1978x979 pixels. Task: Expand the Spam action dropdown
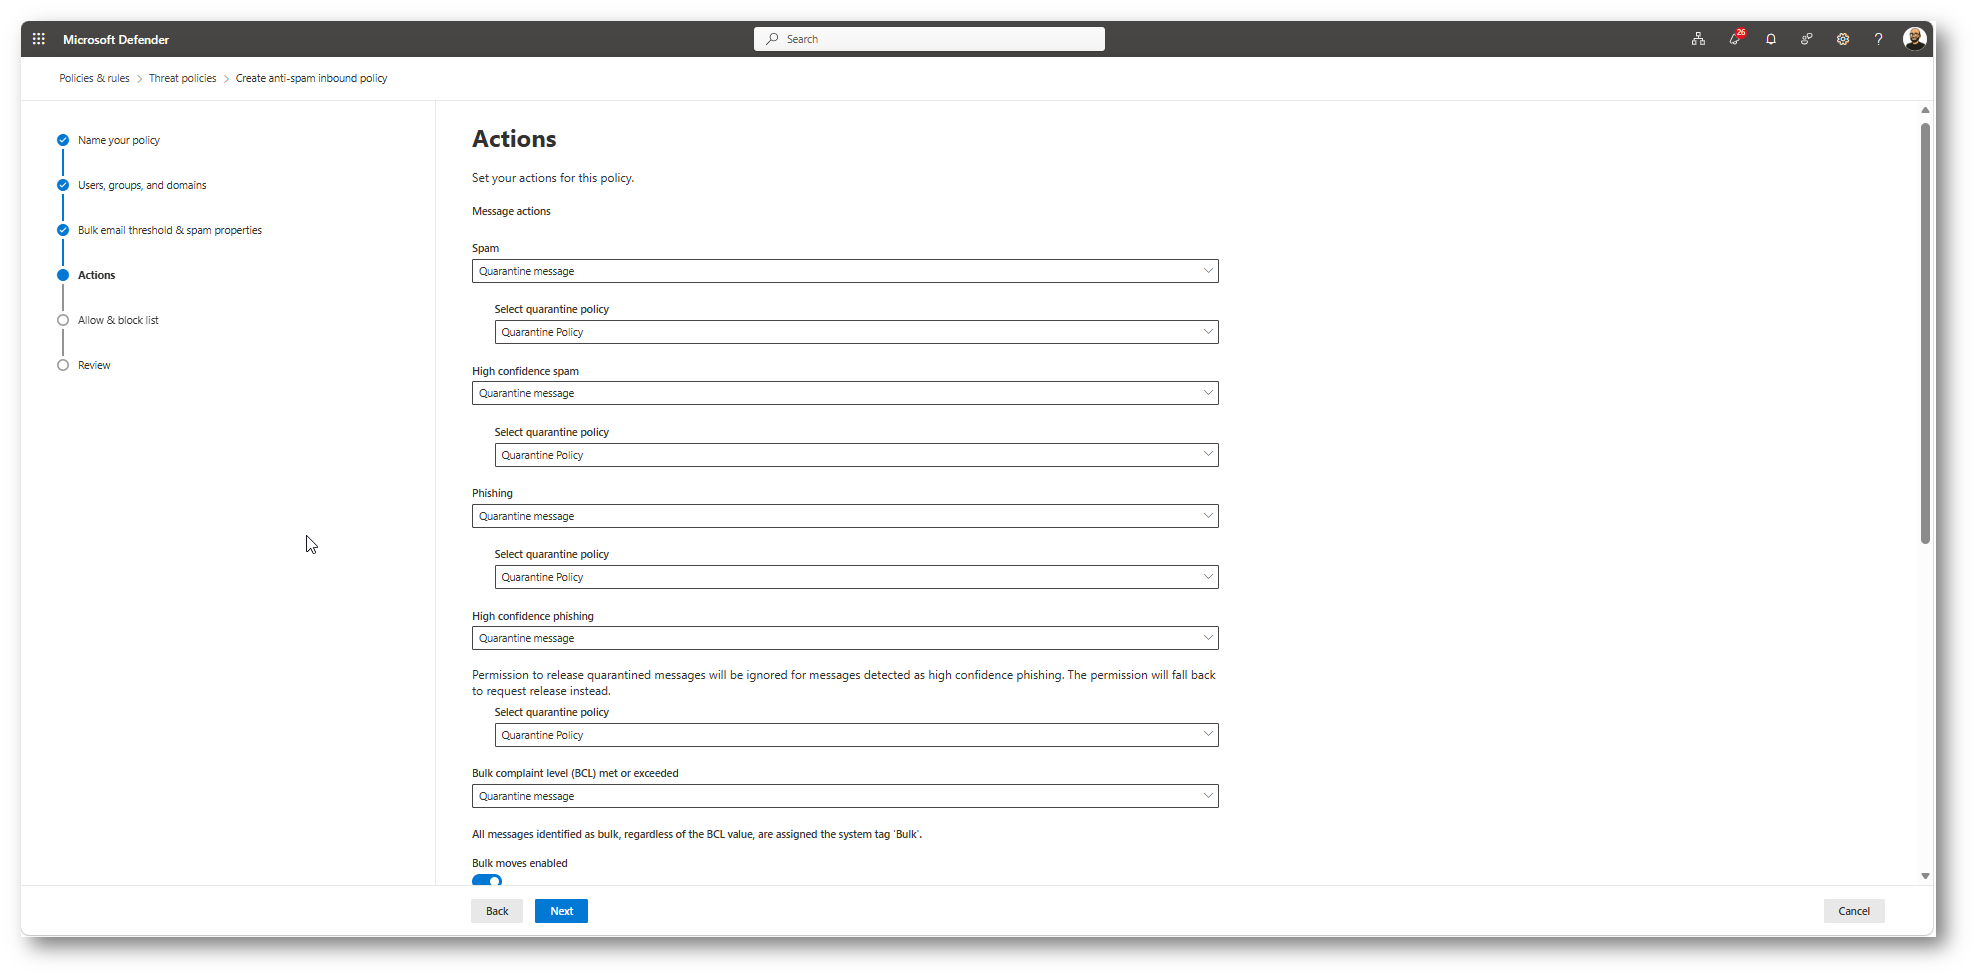845,271
